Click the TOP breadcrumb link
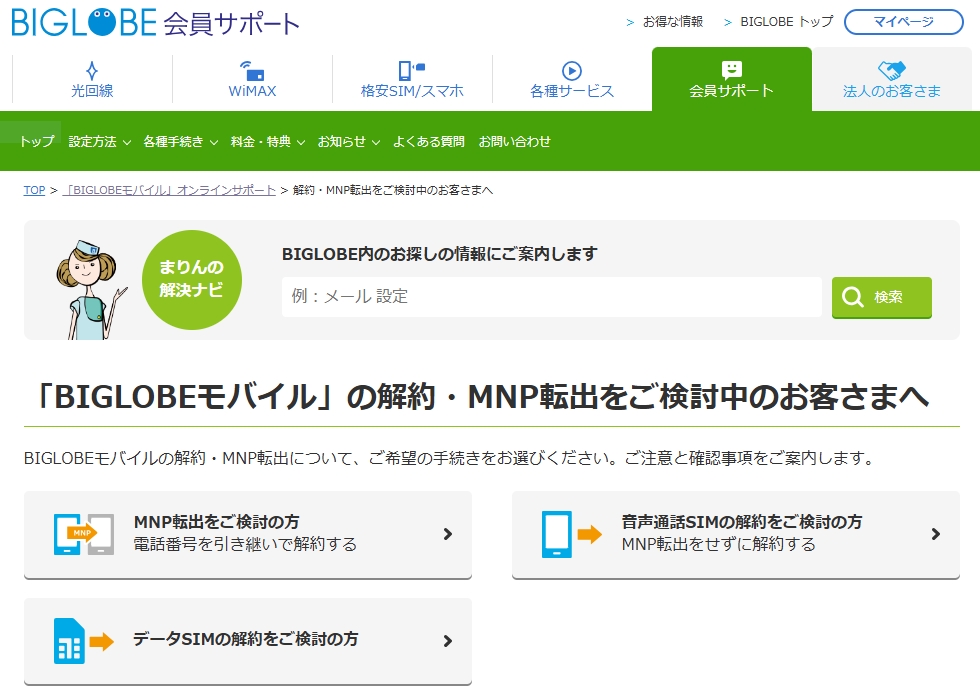 pos(34,190)
